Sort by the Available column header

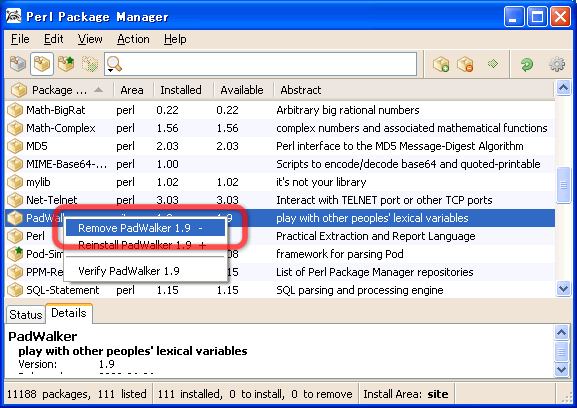[x=242, y=90]
